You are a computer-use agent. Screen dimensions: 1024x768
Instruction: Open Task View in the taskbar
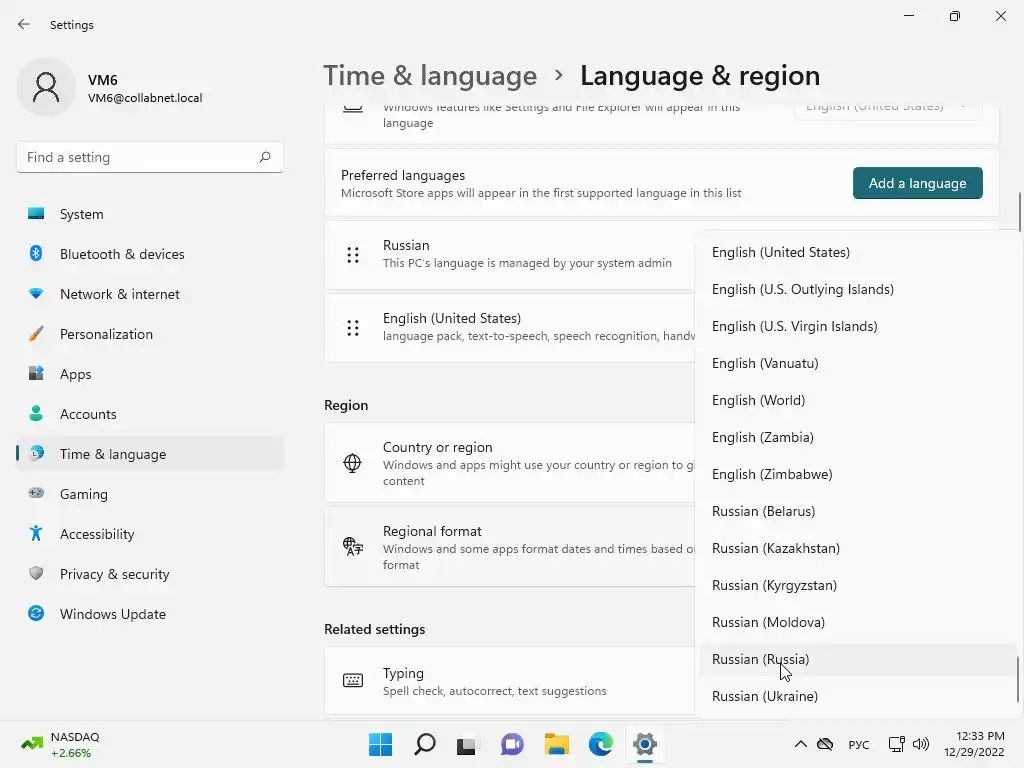466,745
